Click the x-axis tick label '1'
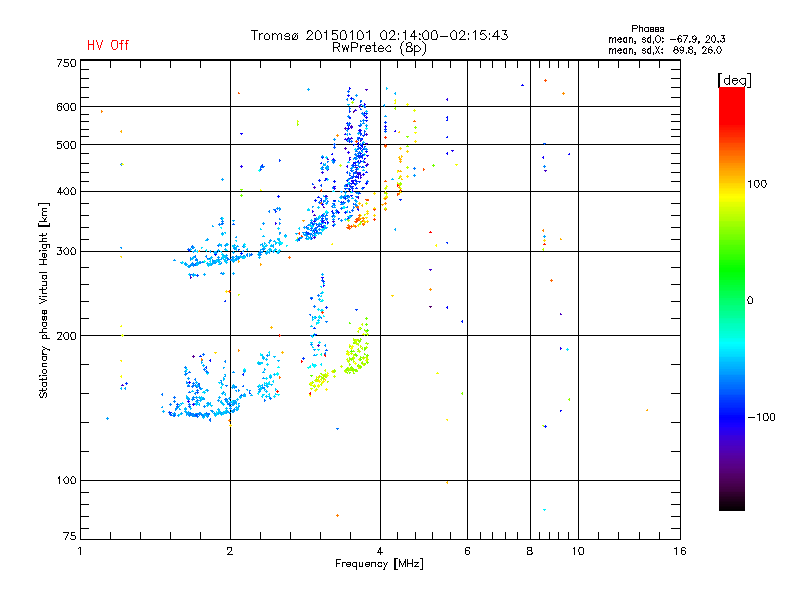The height and width of the screenshot is (600, 800). (80, 551)
